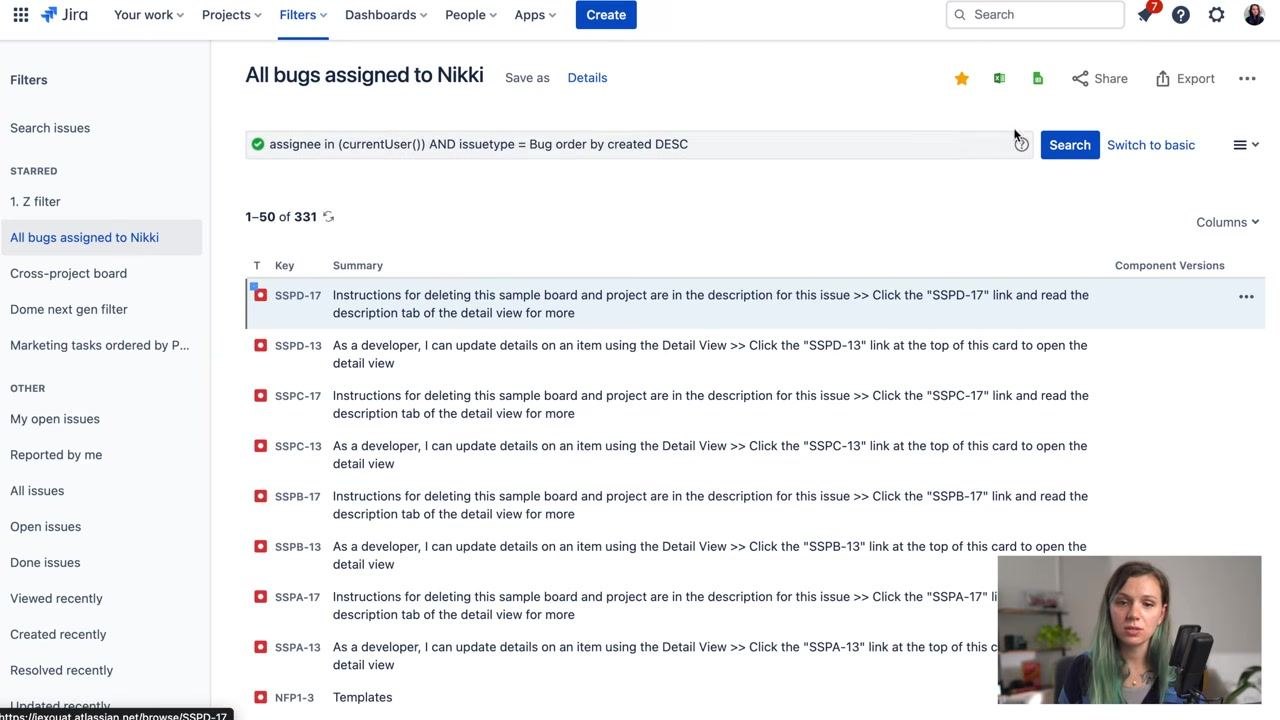Viewport: 1280px width, 720px height.
Task: Click Save as
Action: [527, 78]
